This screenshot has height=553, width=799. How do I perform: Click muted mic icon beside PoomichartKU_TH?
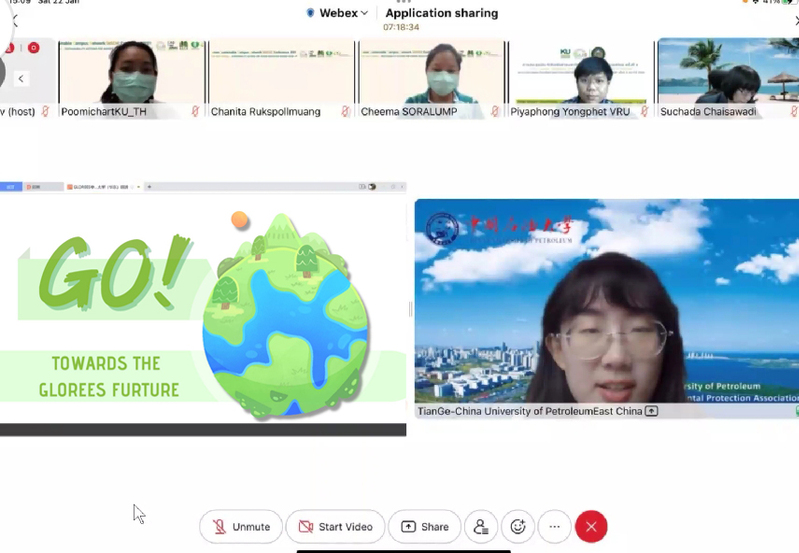[195, 112]
